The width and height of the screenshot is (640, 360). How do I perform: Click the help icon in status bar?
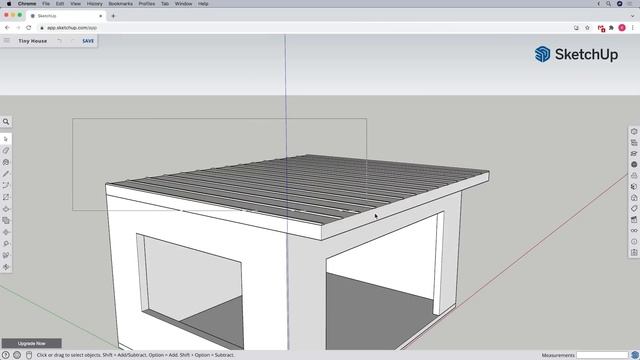6,355
